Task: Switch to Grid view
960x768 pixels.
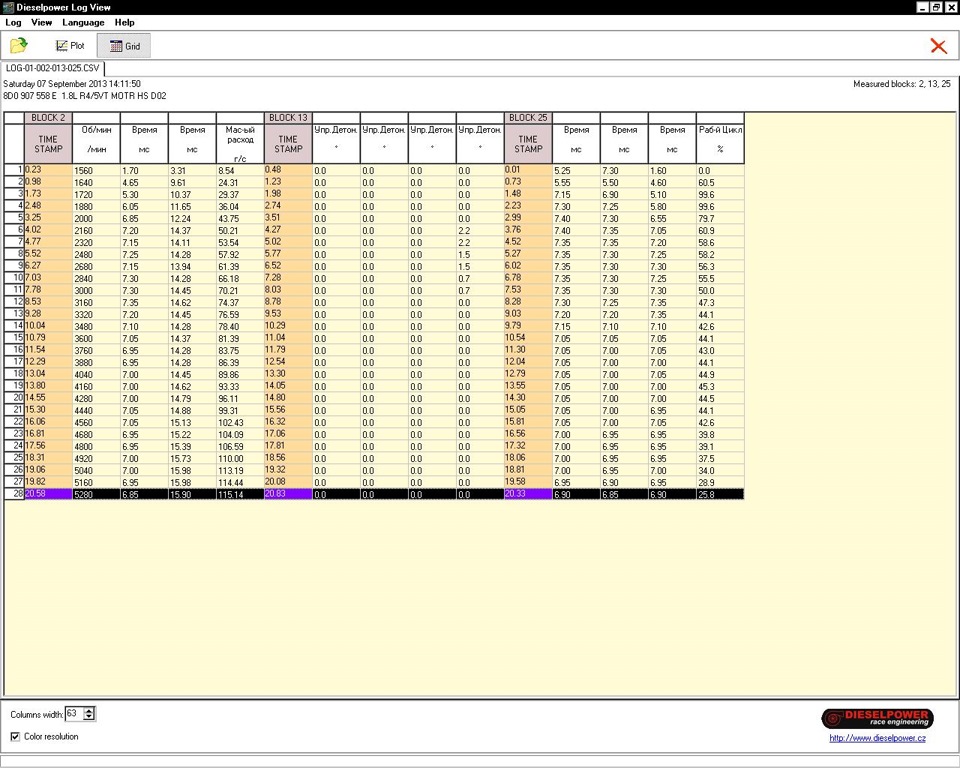Action: click(x=124, y=46)
